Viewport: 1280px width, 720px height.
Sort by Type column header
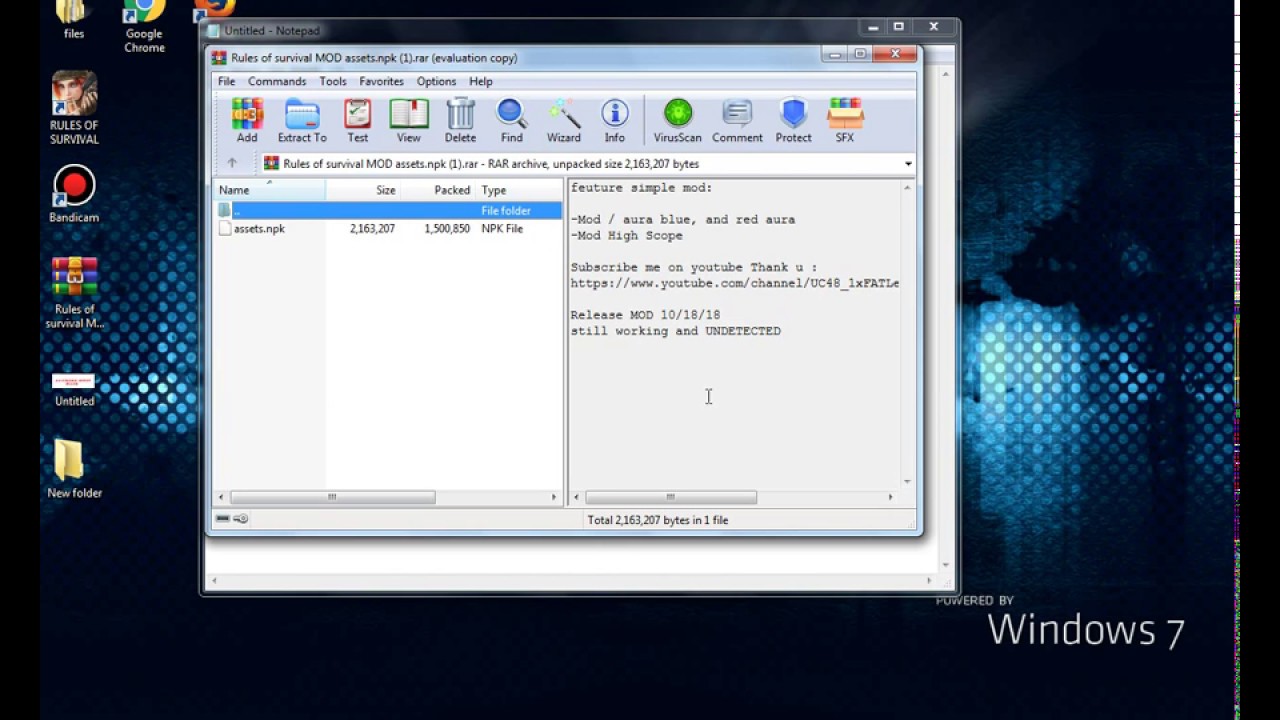click(518, 190)
